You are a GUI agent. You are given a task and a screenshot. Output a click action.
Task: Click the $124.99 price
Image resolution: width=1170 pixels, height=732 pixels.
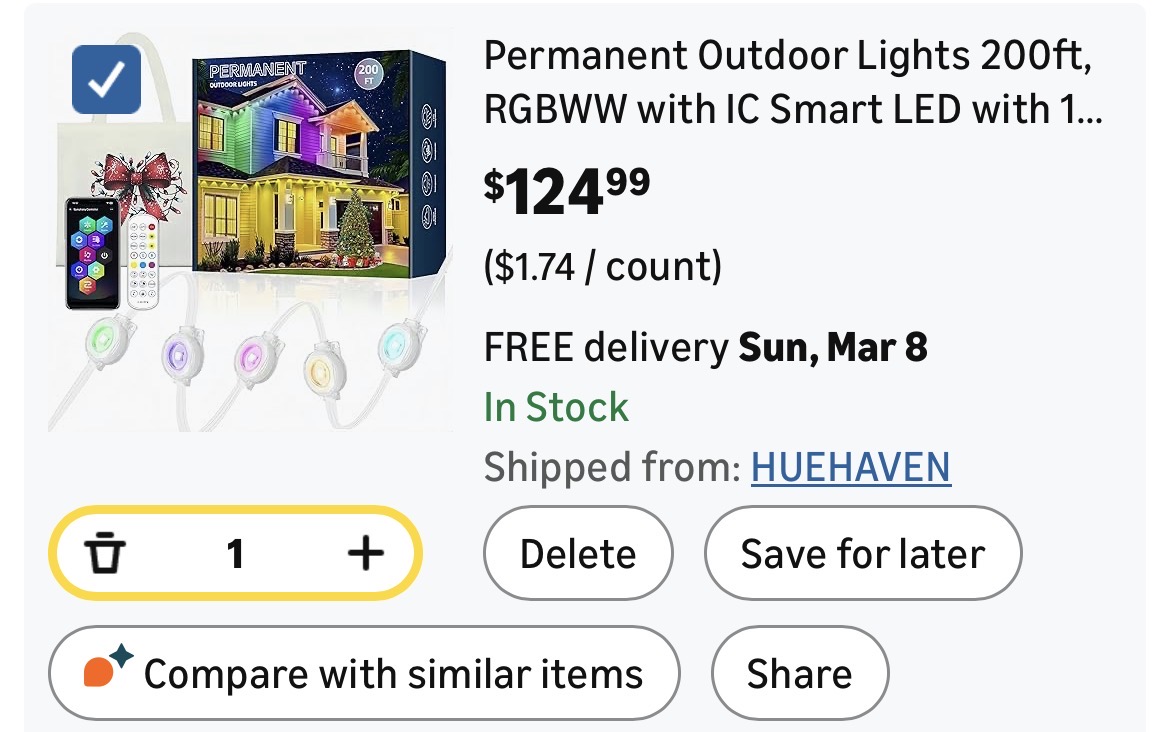[567, 191]
